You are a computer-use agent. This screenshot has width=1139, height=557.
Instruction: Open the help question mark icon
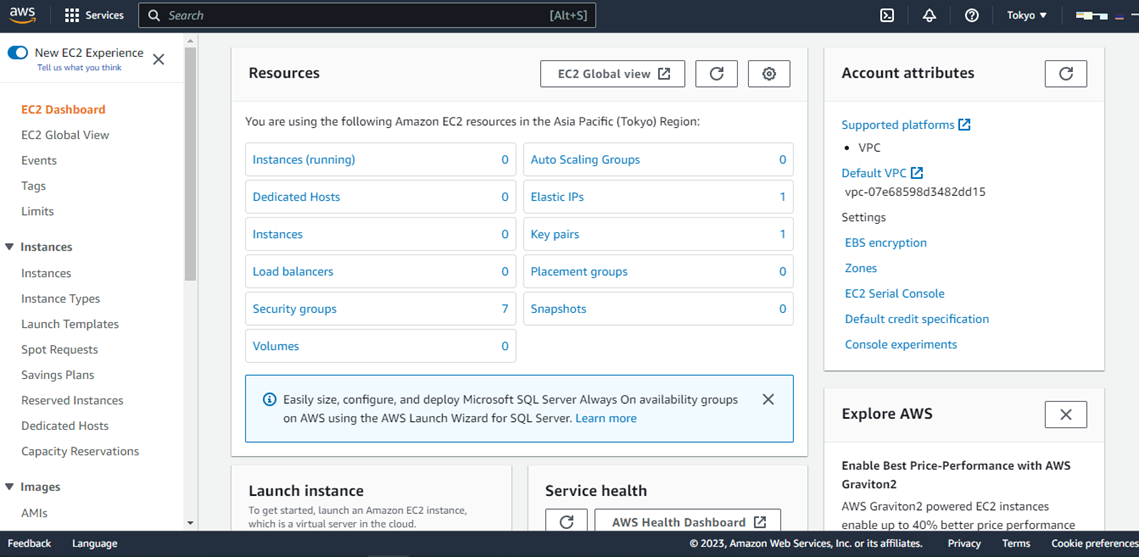pos(972,15)
